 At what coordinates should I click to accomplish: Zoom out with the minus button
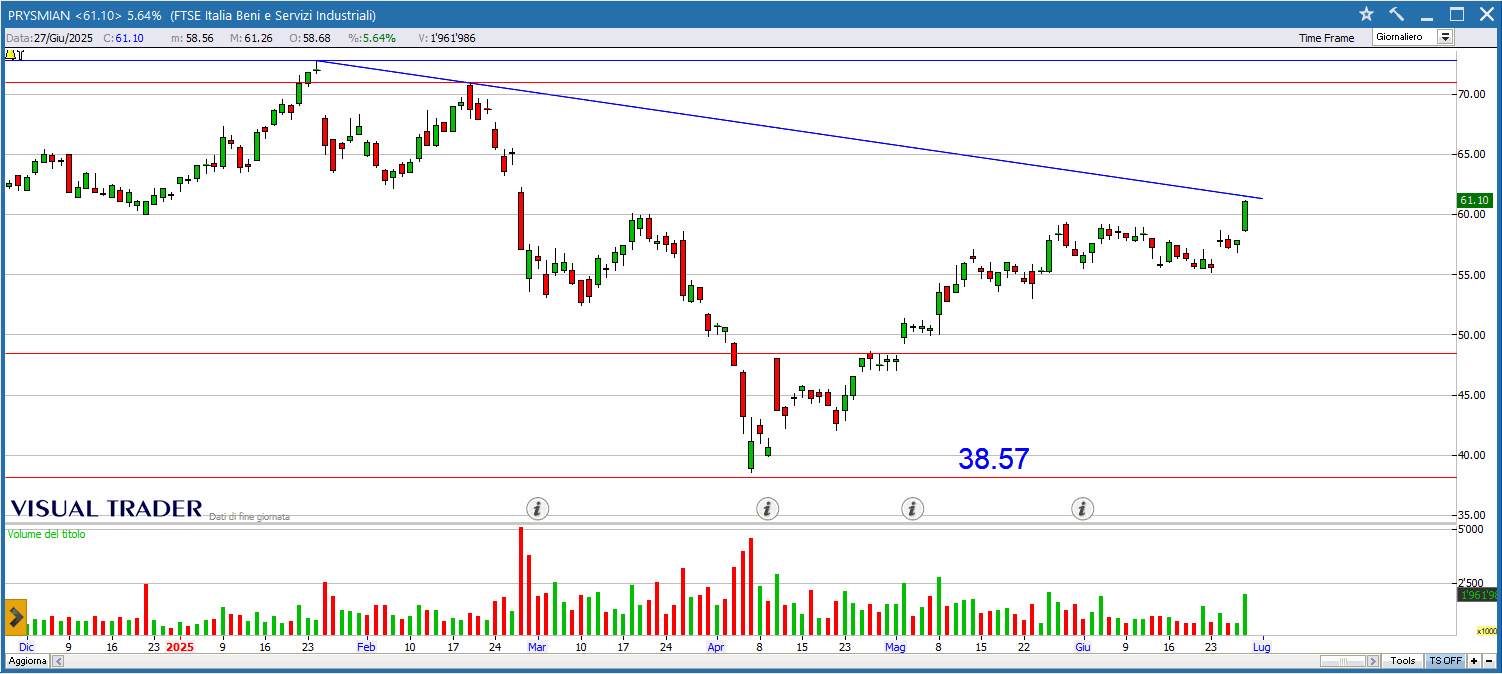pos(1489,661)
